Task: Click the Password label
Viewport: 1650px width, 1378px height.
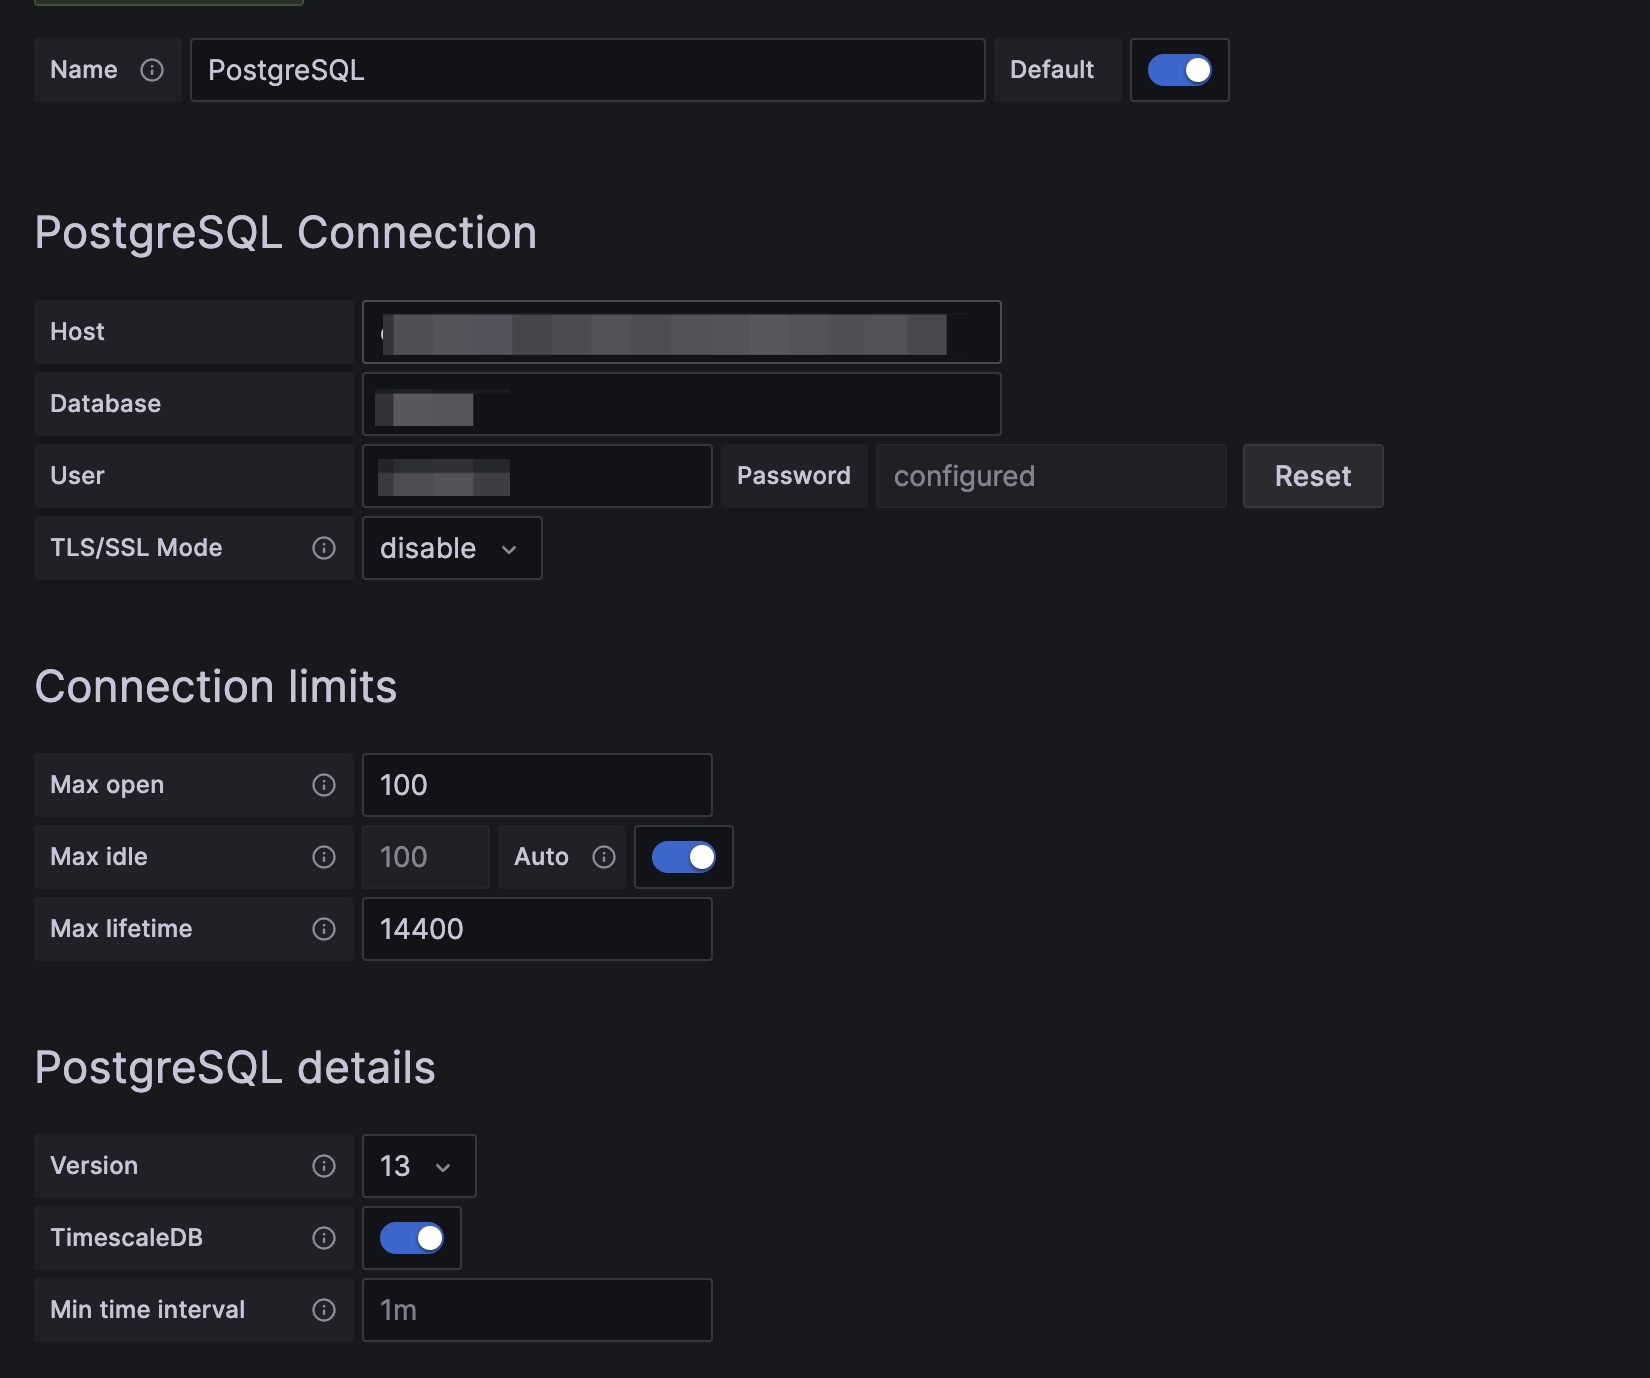Action: tap(794, 476)
